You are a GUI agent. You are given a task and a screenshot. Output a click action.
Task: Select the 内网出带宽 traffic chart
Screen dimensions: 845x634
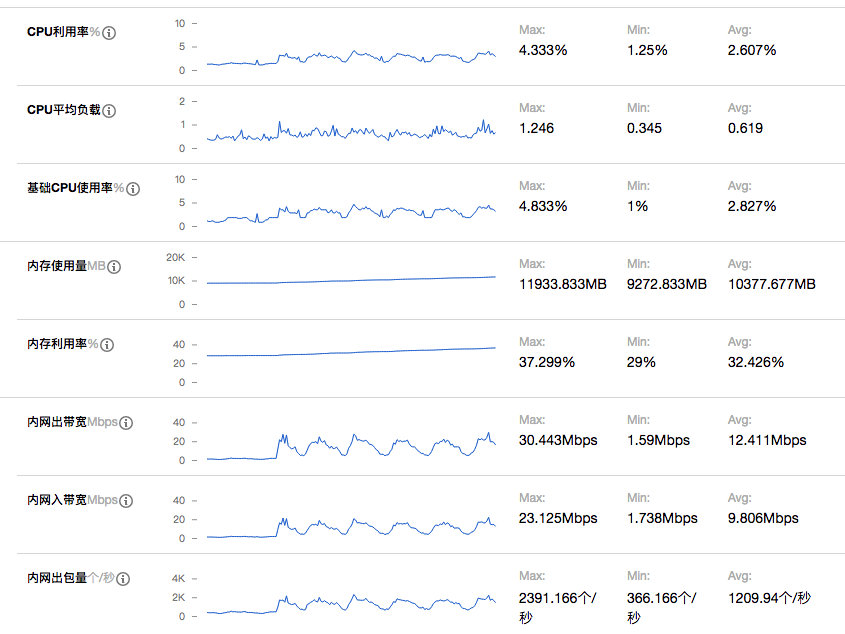[x=350, y=446]
